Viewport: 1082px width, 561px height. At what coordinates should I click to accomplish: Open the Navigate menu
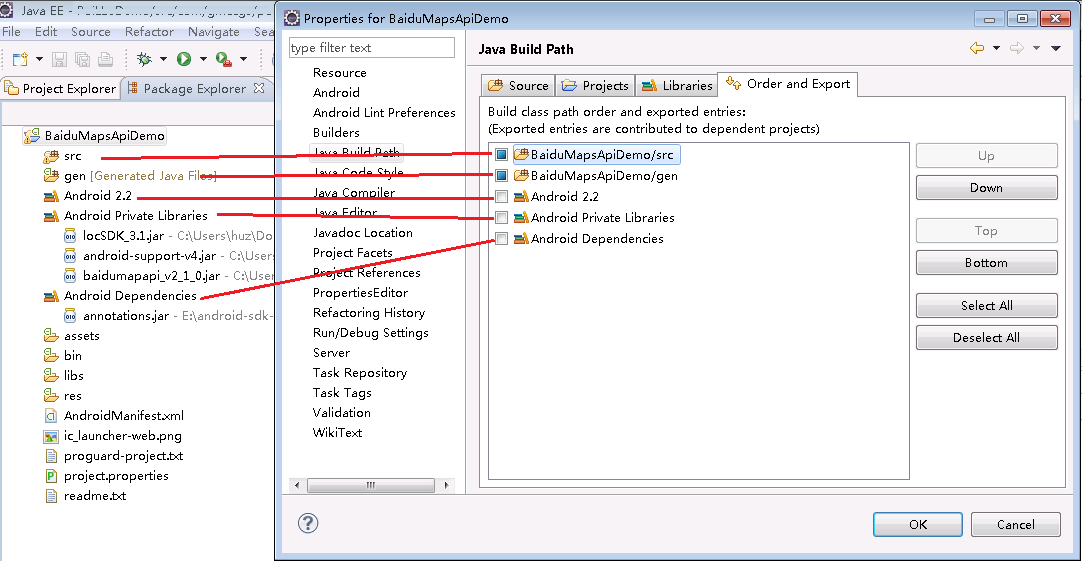tap(214, 32)
